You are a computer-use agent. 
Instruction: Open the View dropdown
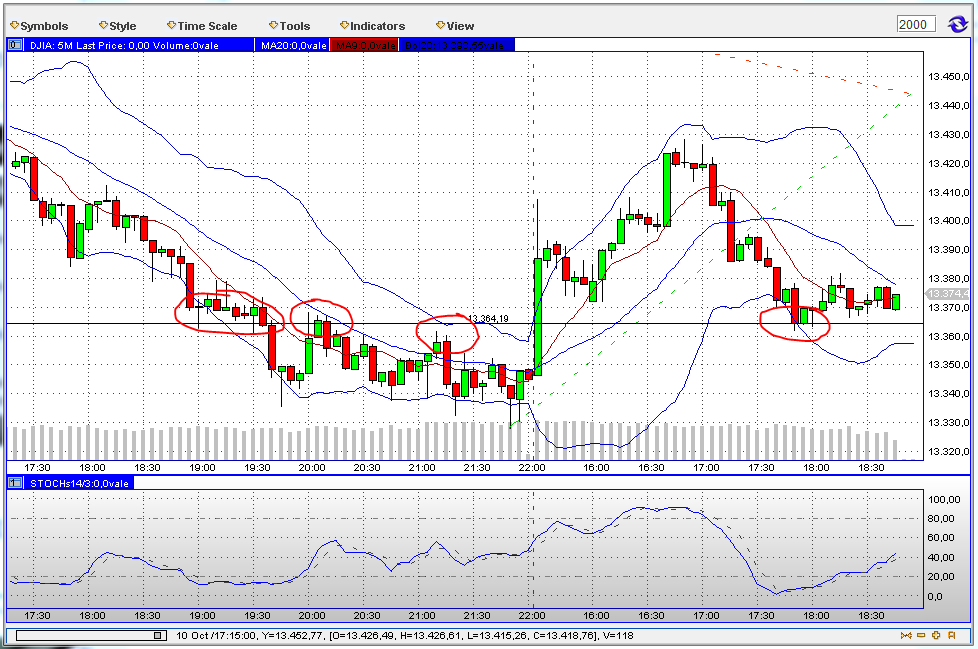tap(455, 25)
